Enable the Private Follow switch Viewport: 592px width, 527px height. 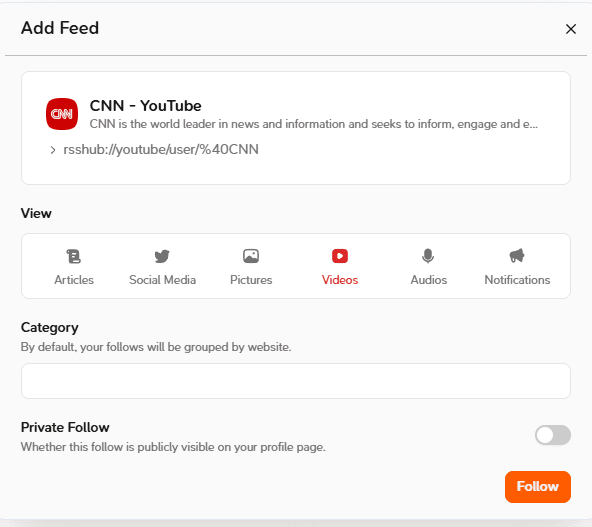click(x=553, y=435)
